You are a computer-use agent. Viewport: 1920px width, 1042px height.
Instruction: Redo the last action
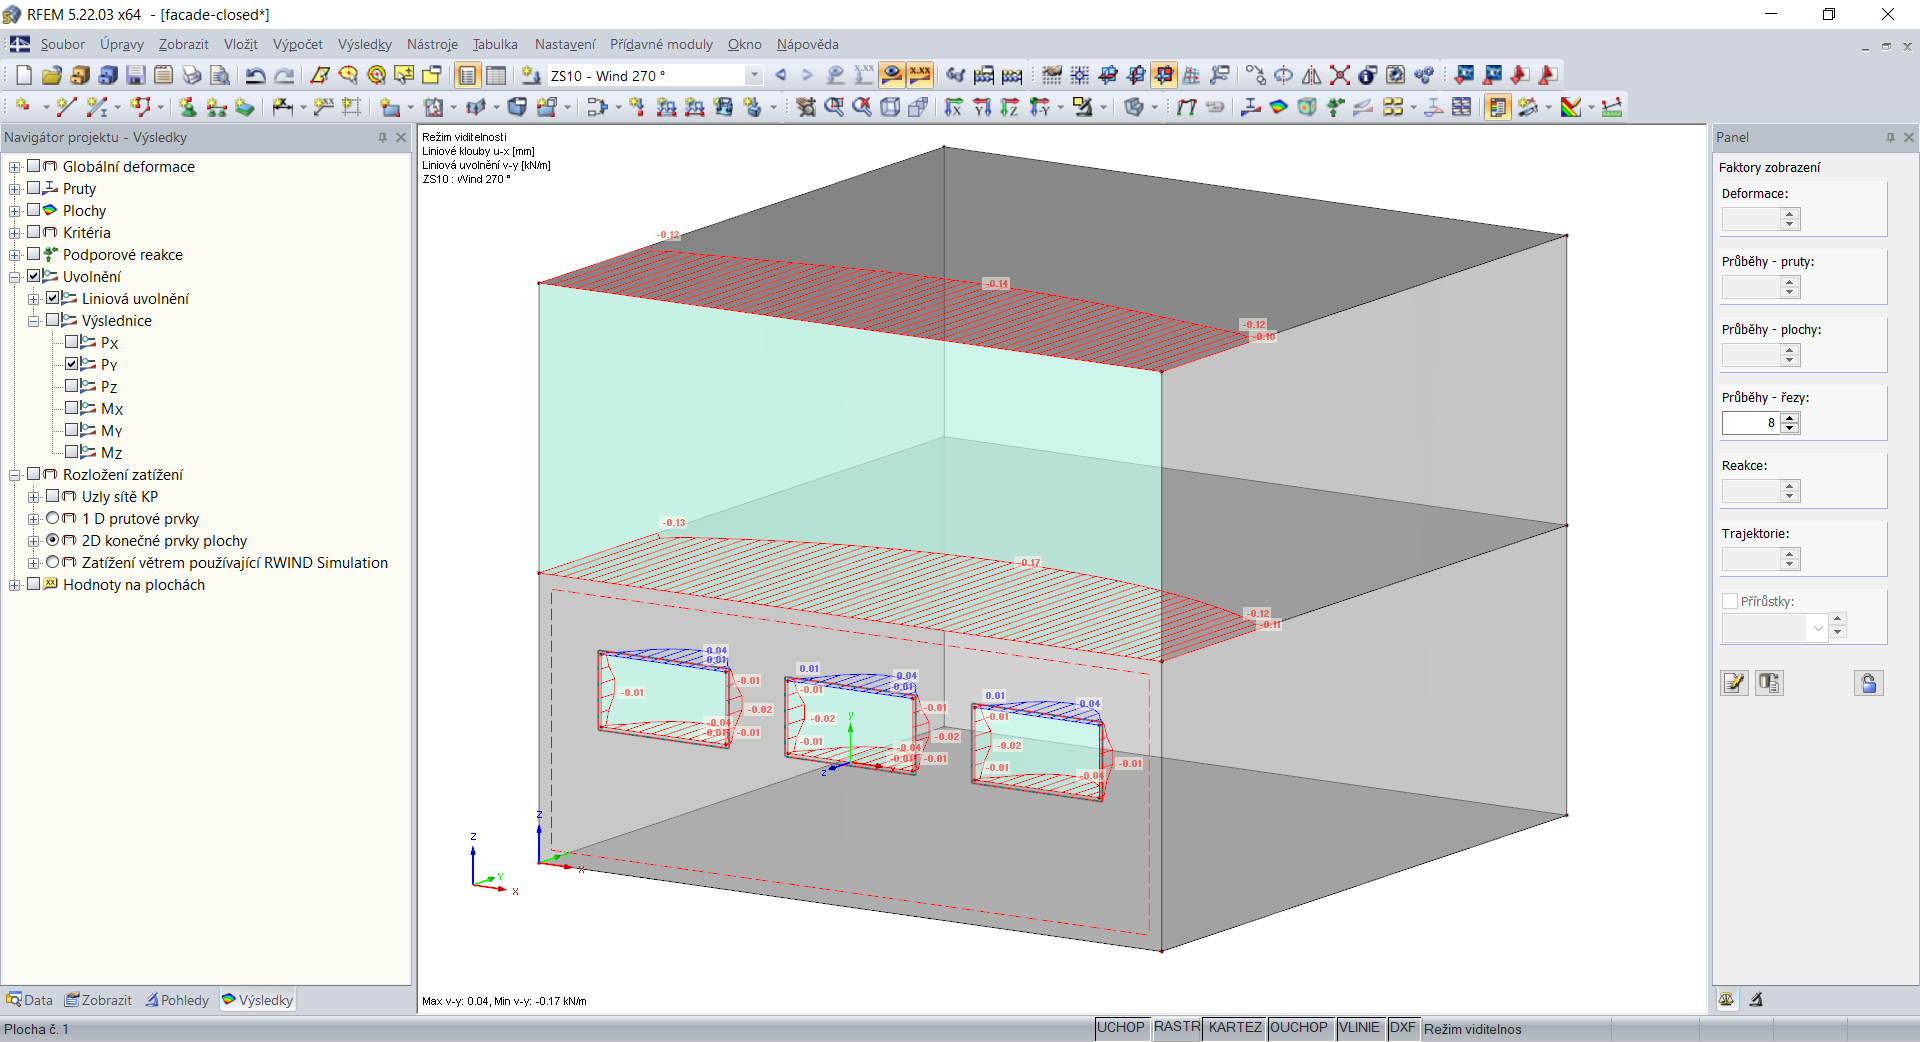[x=284, y=75]
